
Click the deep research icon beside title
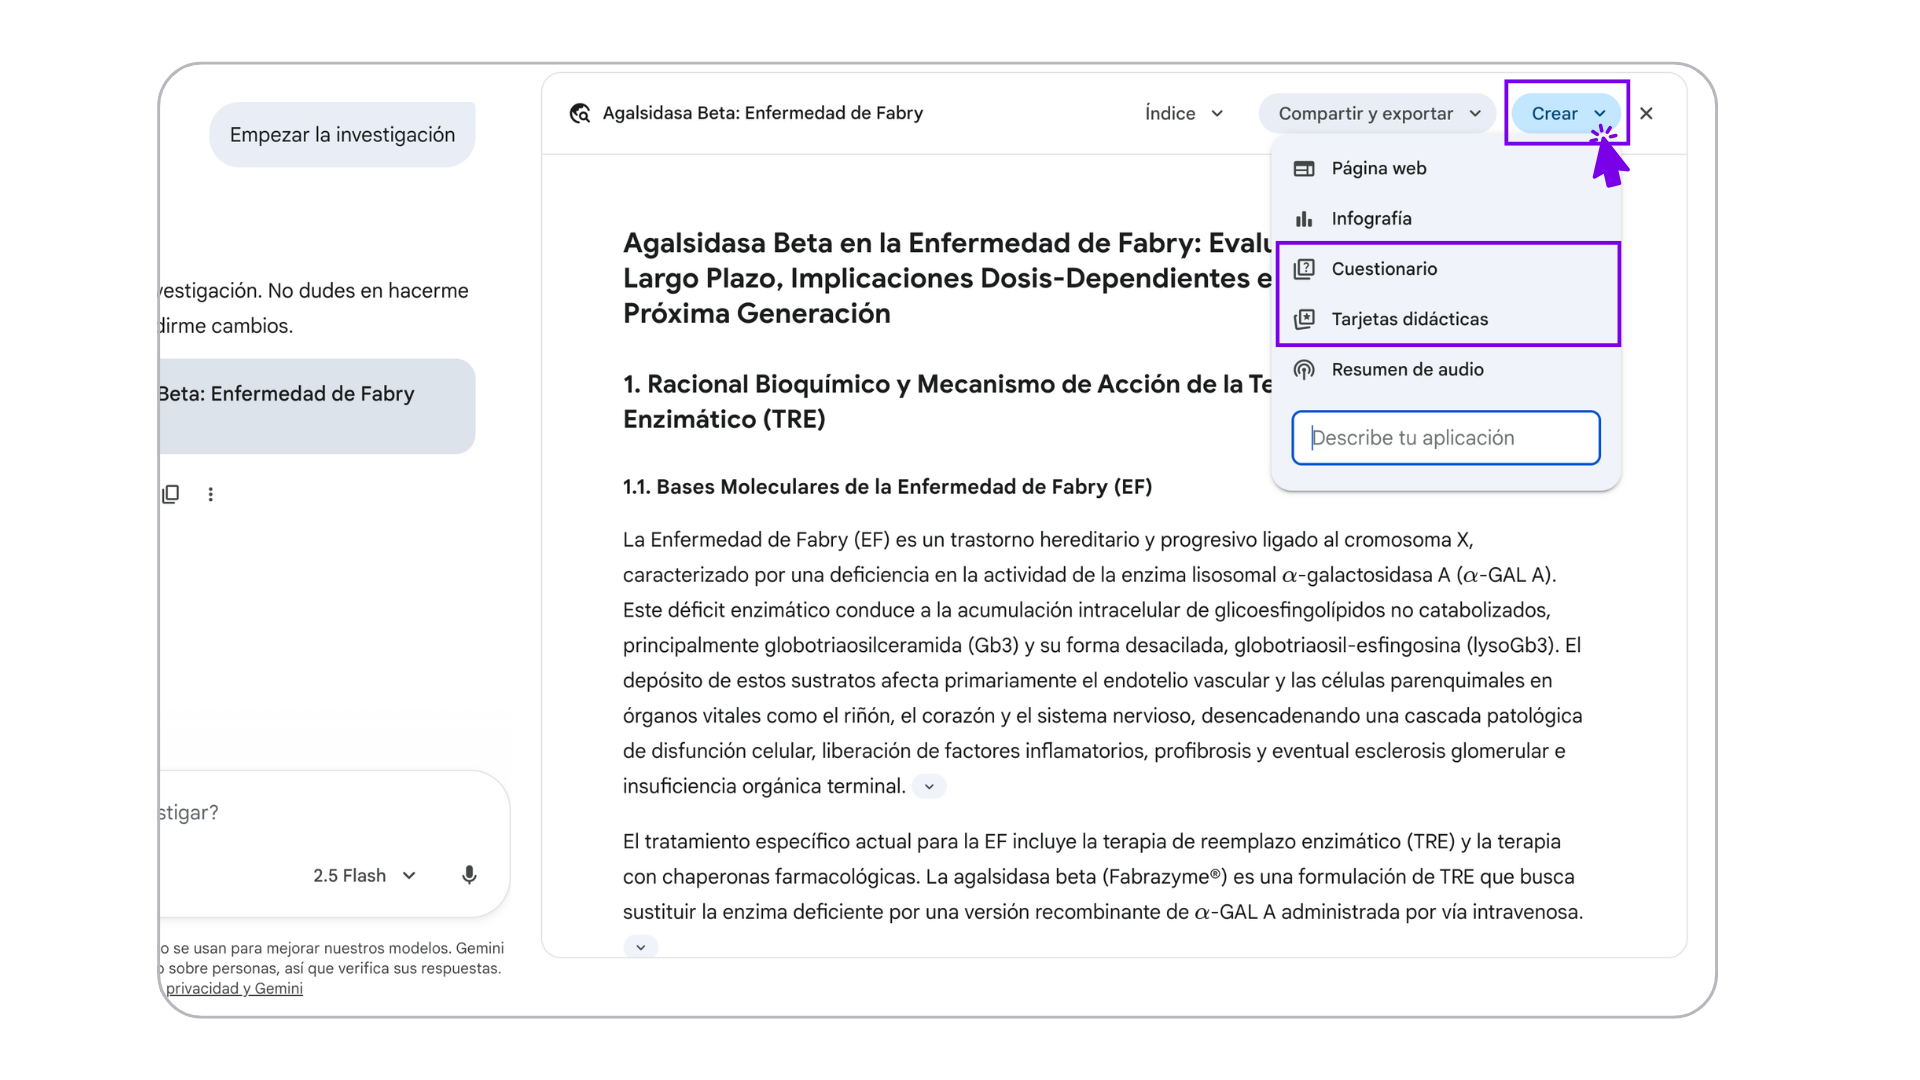click(x=580, y=113)
